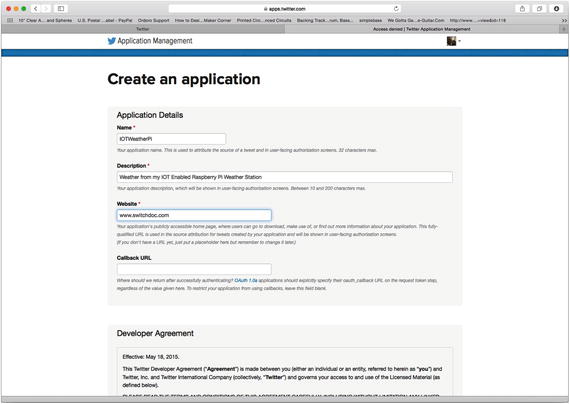Open How to Deal Maker Corner bookmark
This screenshot has width=570, height=404.
(203, 20)
